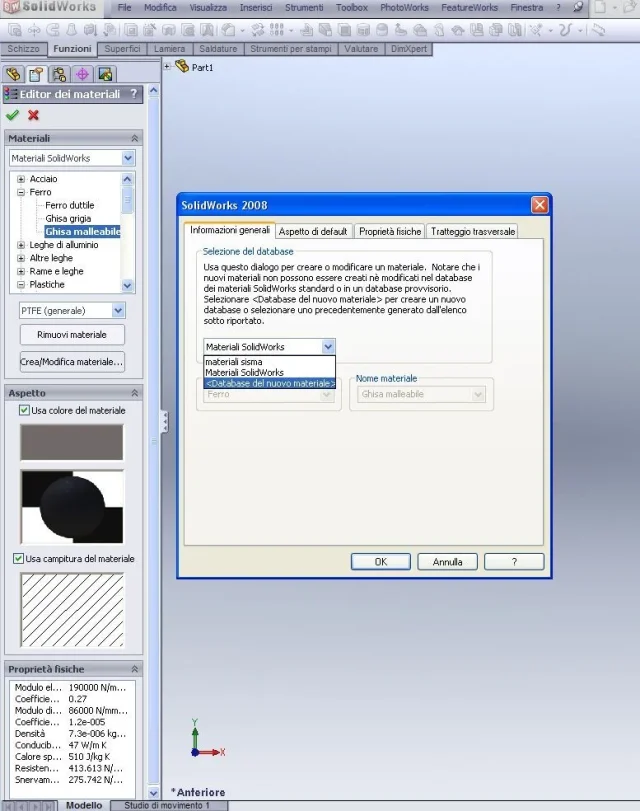
Task: Open help for Editor dei materiali
Action: pos(134,94)
